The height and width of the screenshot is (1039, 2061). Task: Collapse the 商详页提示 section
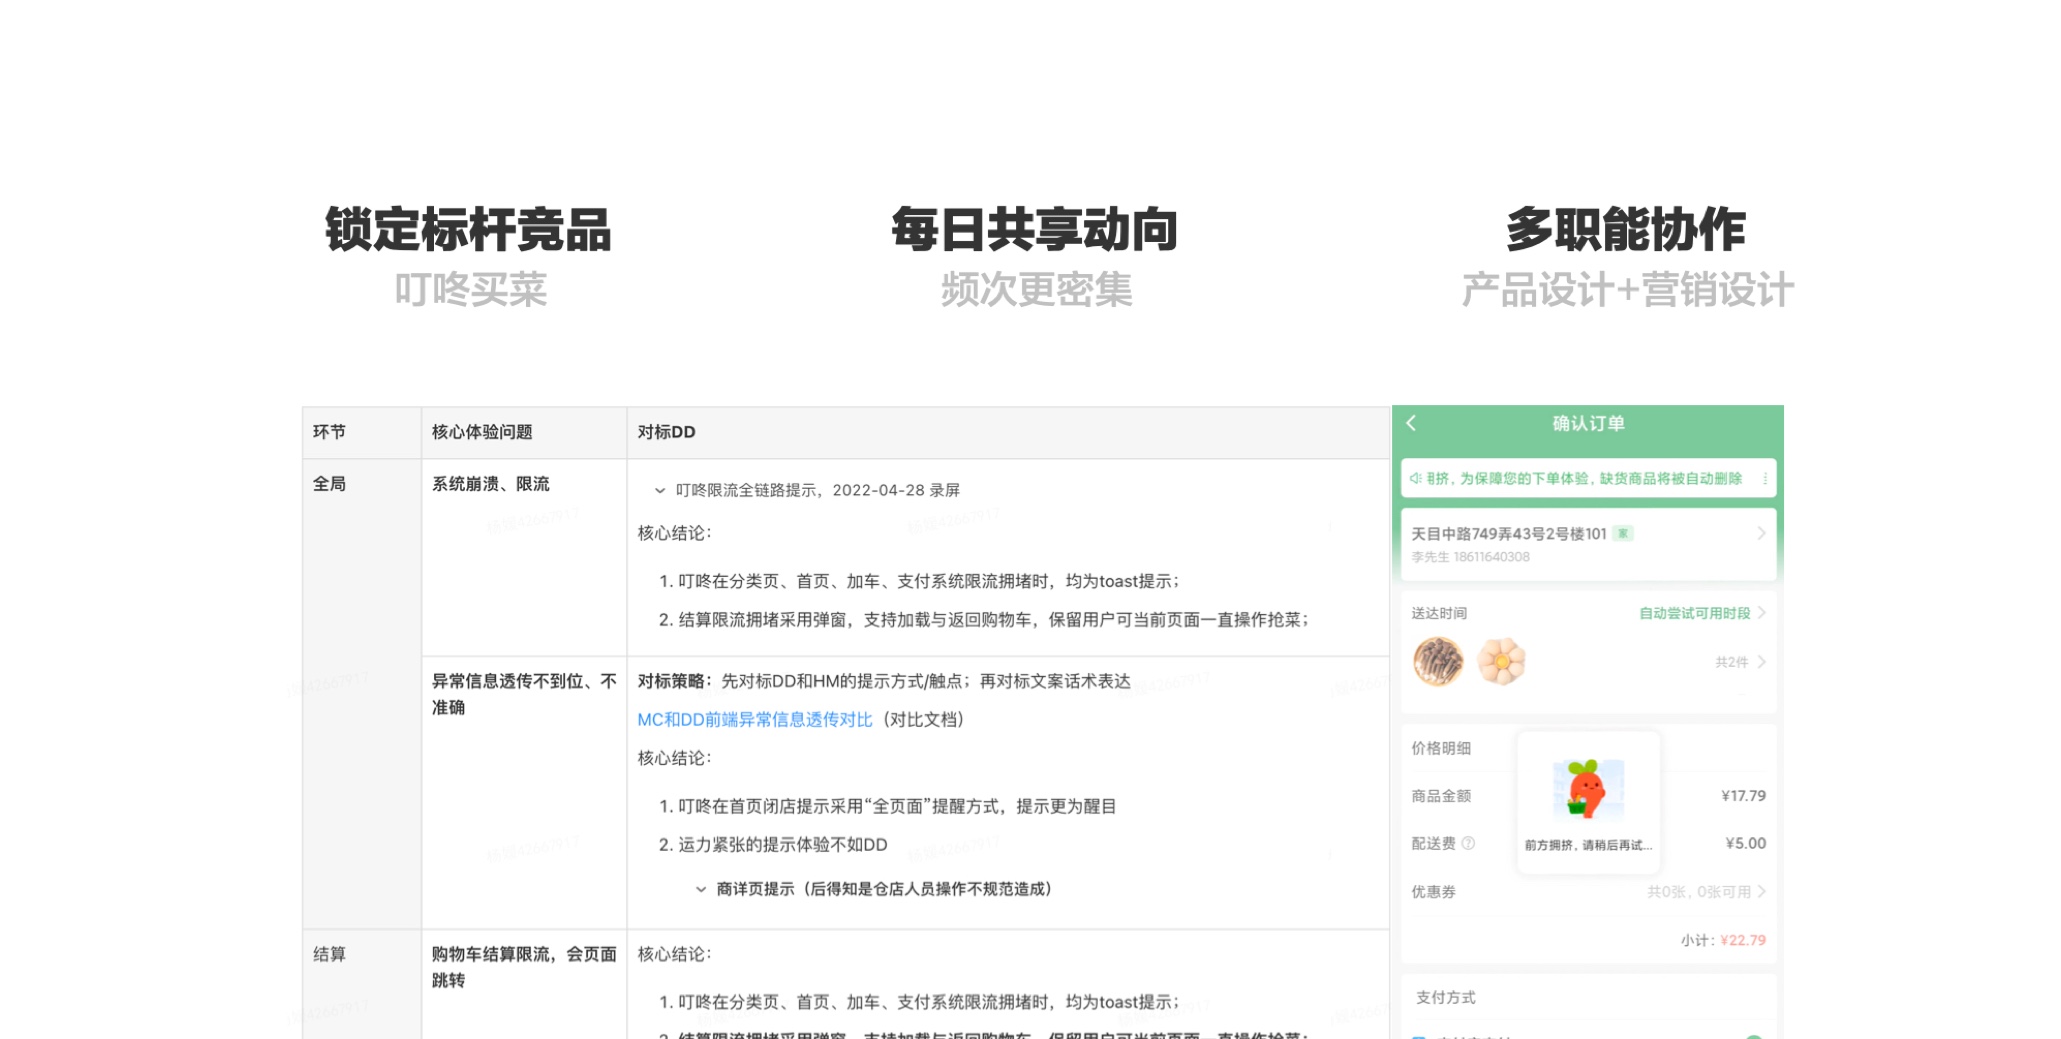coord(701,889)
